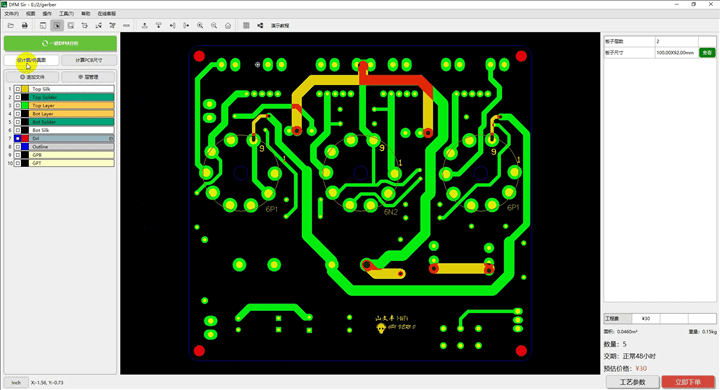Viewport: 720px width, 390px height.
Task: Click the home view icon
Action: tap(228, 26)
